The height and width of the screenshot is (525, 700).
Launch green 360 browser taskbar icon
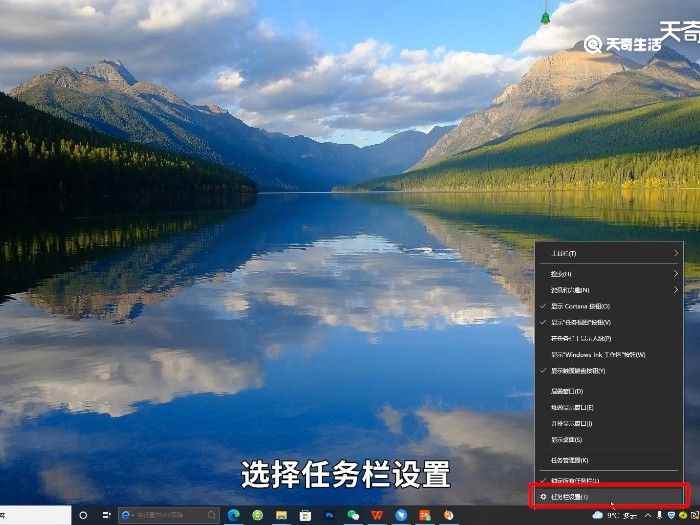tap(258, 515)
